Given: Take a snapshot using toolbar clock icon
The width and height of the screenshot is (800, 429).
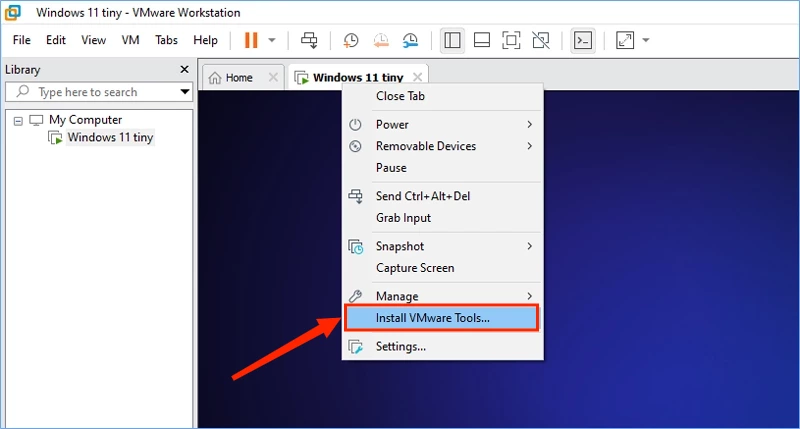Looking at the screenshot, I should (x=351, y=40).
